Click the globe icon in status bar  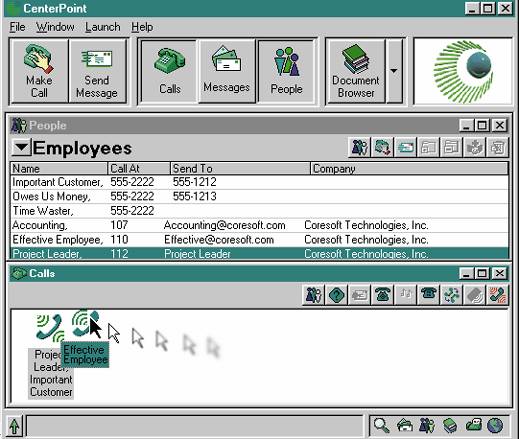pos(495,426)
